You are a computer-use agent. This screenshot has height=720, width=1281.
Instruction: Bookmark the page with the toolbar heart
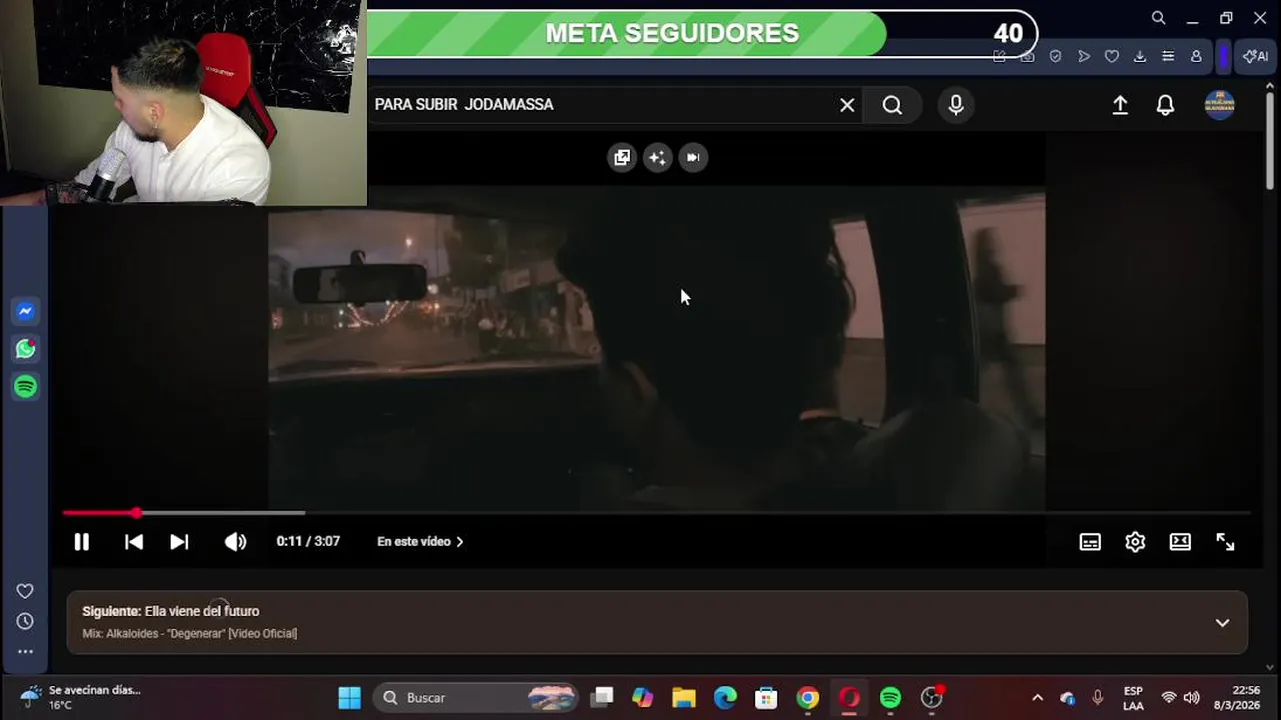(1111, 57)
